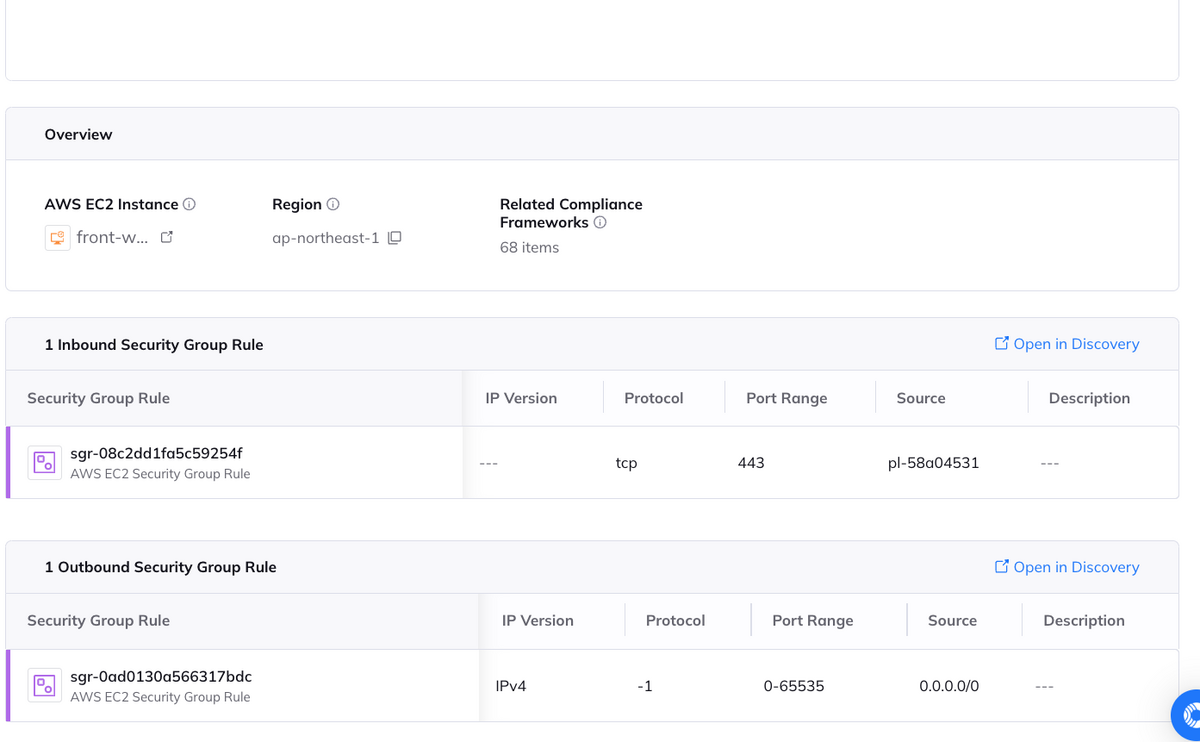Click the Related Compliance Frameworks info icon
Viewport: 1200px width, 742px height.
click(600, 223)
